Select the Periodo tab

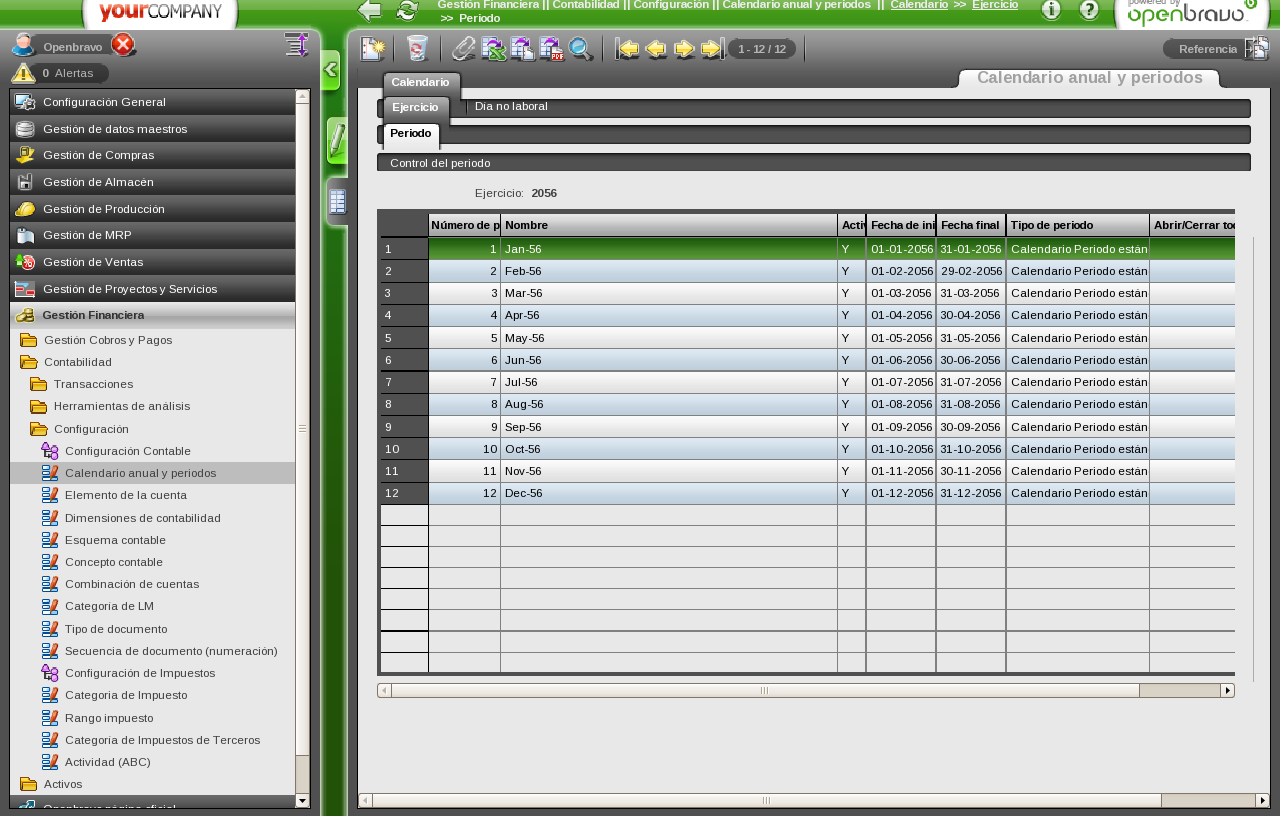[411, 134]
